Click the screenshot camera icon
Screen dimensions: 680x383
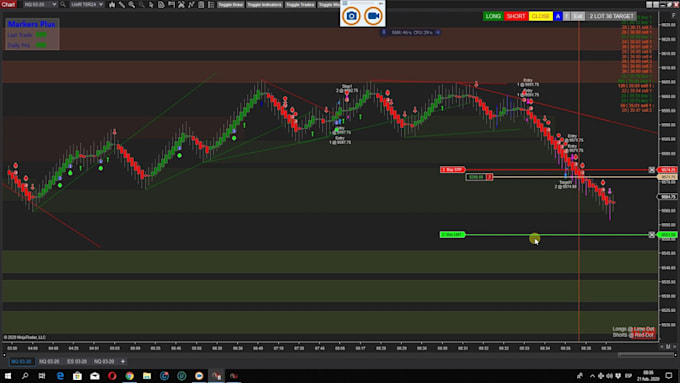[351, 16]
